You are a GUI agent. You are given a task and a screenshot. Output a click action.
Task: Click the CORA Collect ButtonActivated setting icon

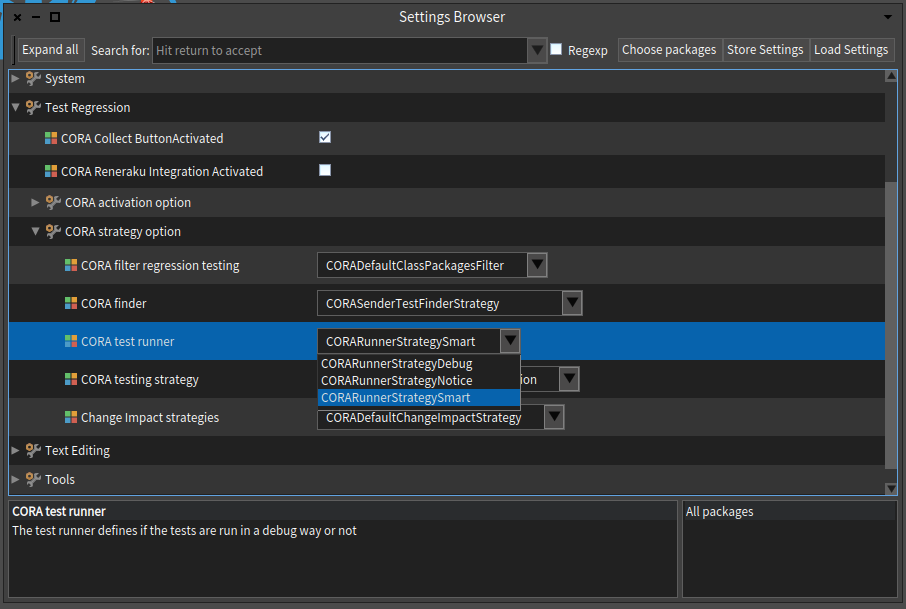tap(51, 138)
